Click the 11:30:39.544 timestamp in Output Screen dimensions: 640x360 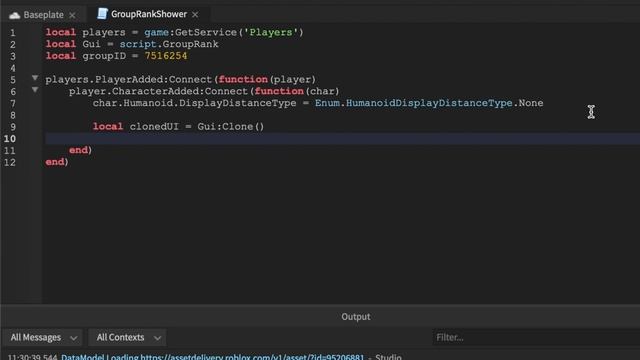[33, 357]
